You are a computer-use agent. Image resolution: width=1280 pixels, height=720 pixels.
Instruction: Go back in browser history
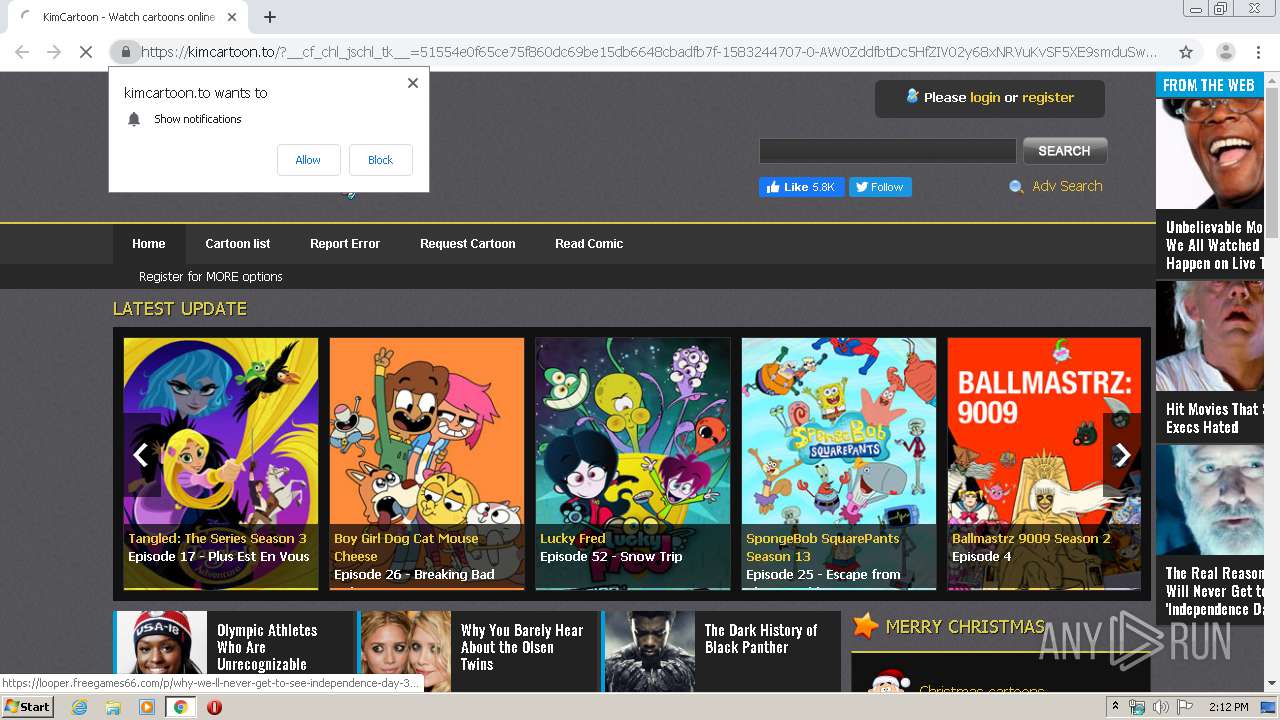point(22,52)
